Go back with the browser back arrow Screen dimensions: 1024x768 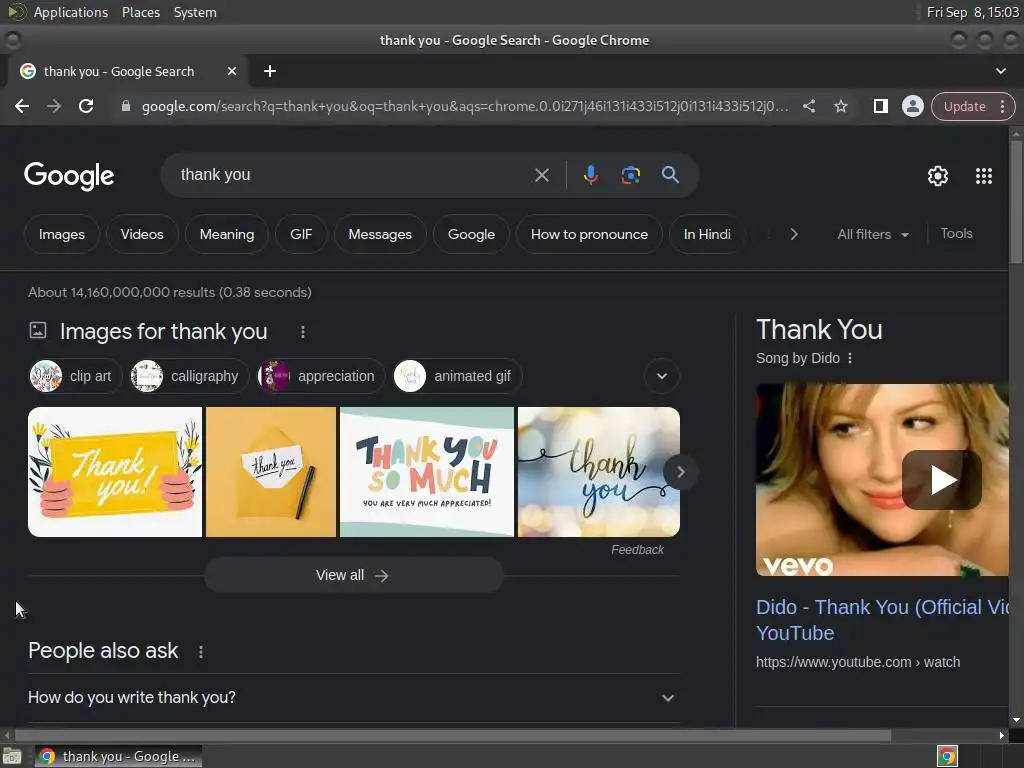click(22, 106)
